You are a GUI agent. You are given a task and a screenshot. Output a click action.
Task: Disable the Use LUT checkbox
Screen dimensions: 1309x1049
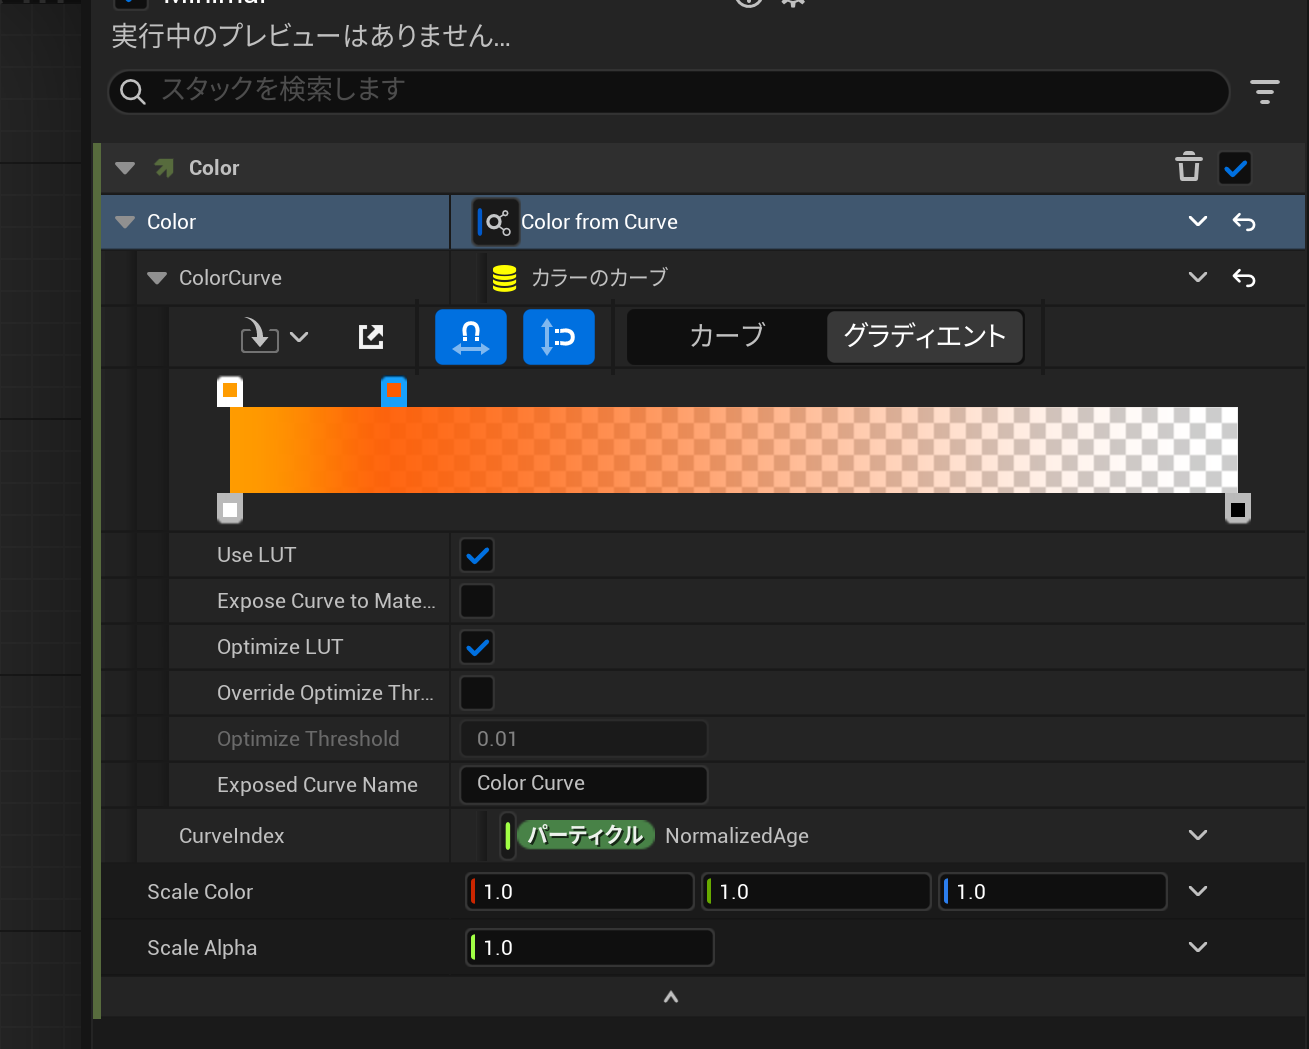(x=477, y=555)
